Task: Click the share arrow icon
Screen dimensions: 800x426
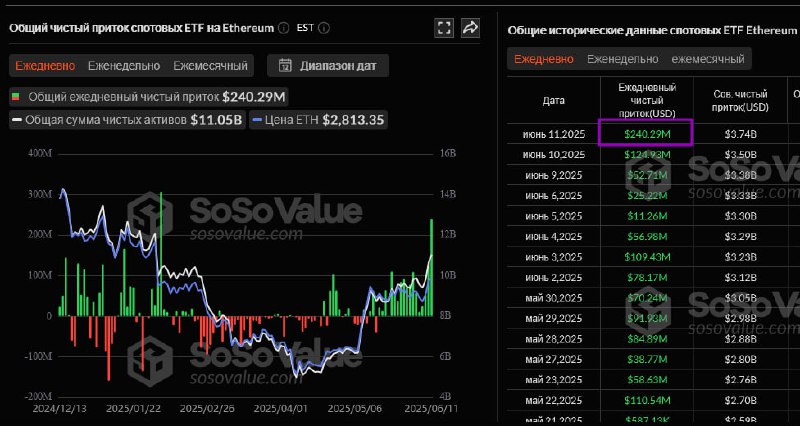Action: pos(470,28)
